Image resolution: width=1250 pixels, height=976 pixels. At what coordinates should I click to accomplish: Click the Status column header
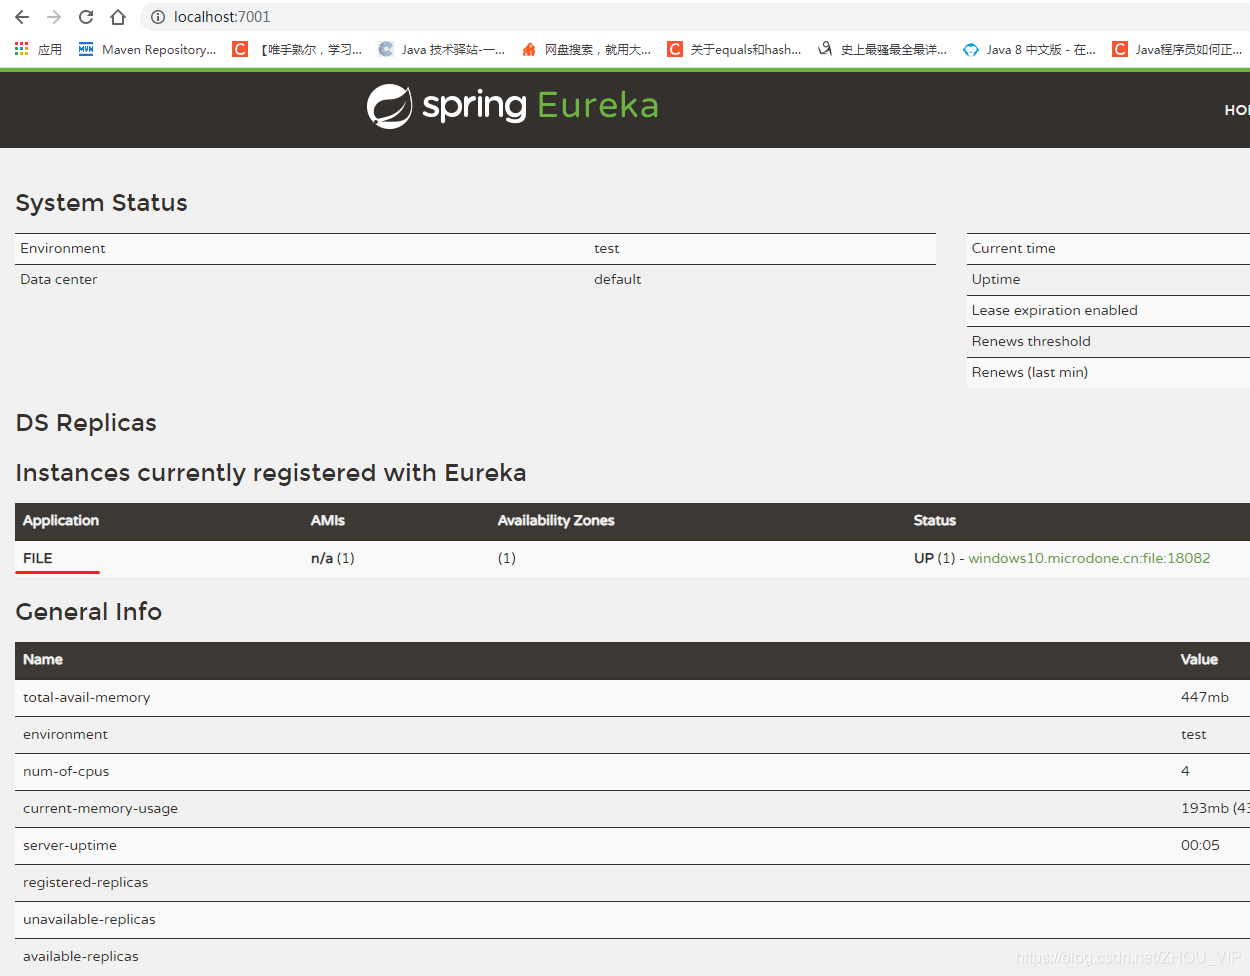pyautogui.click(x=935, y=520)
